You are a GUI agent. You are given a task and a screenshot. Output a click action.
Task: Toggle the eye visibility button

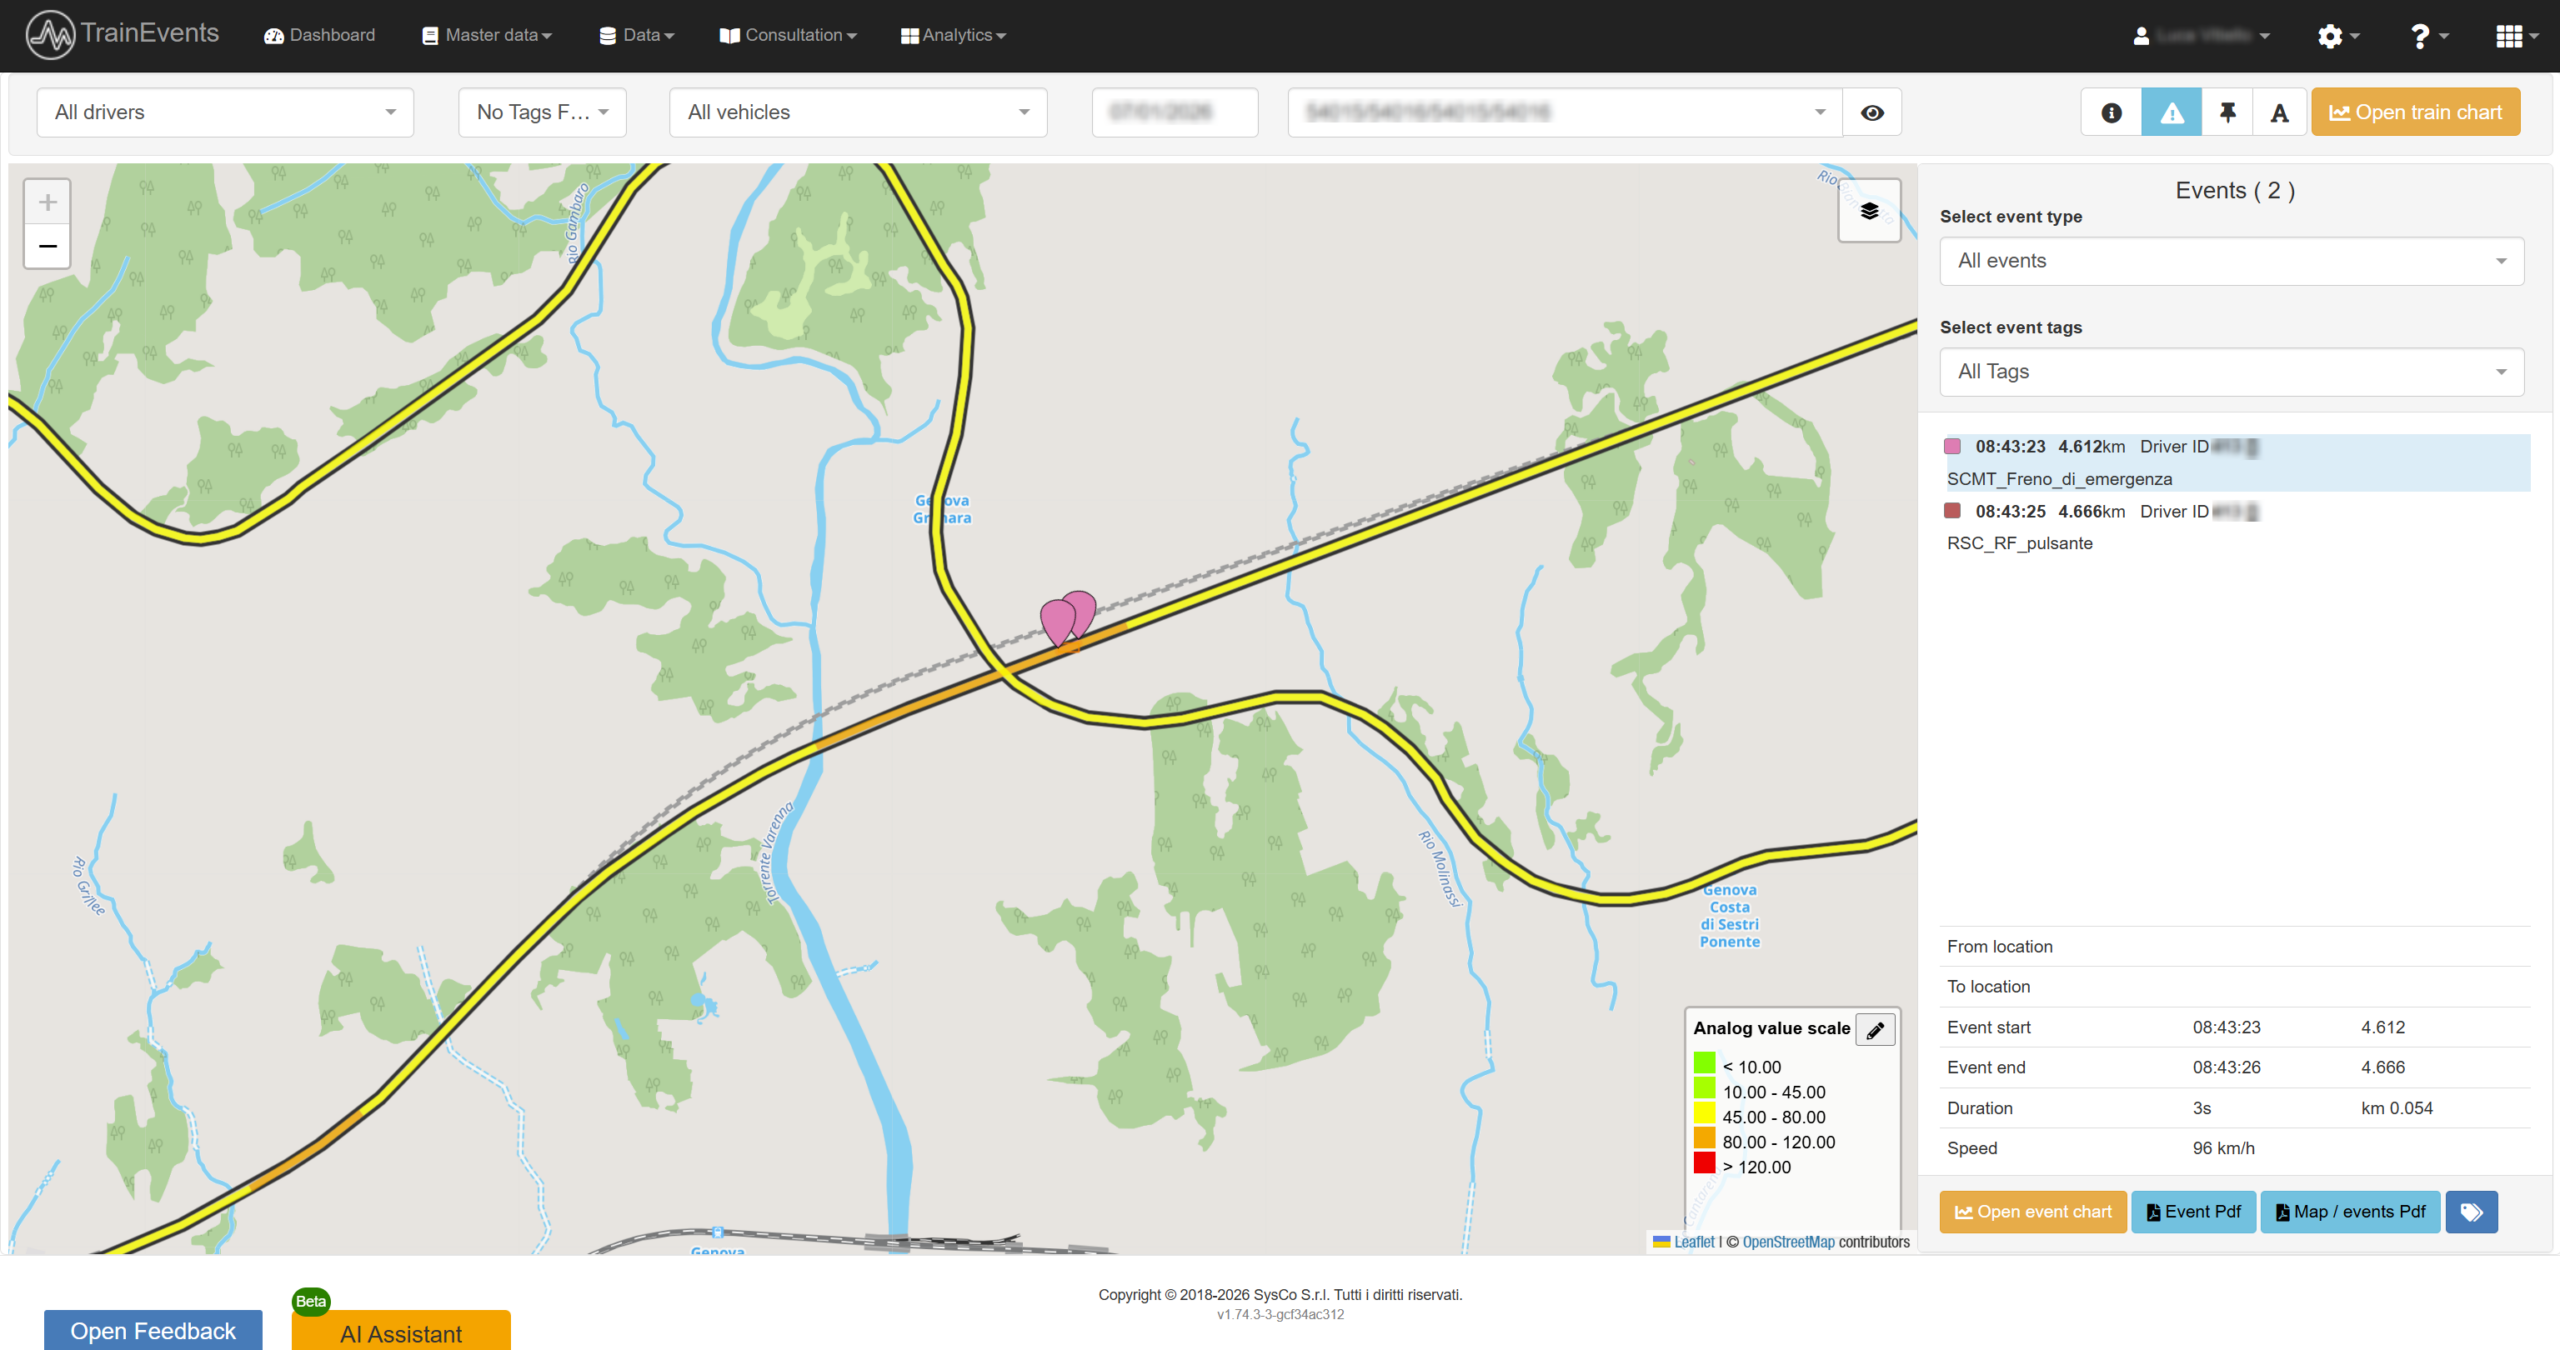1872,113
